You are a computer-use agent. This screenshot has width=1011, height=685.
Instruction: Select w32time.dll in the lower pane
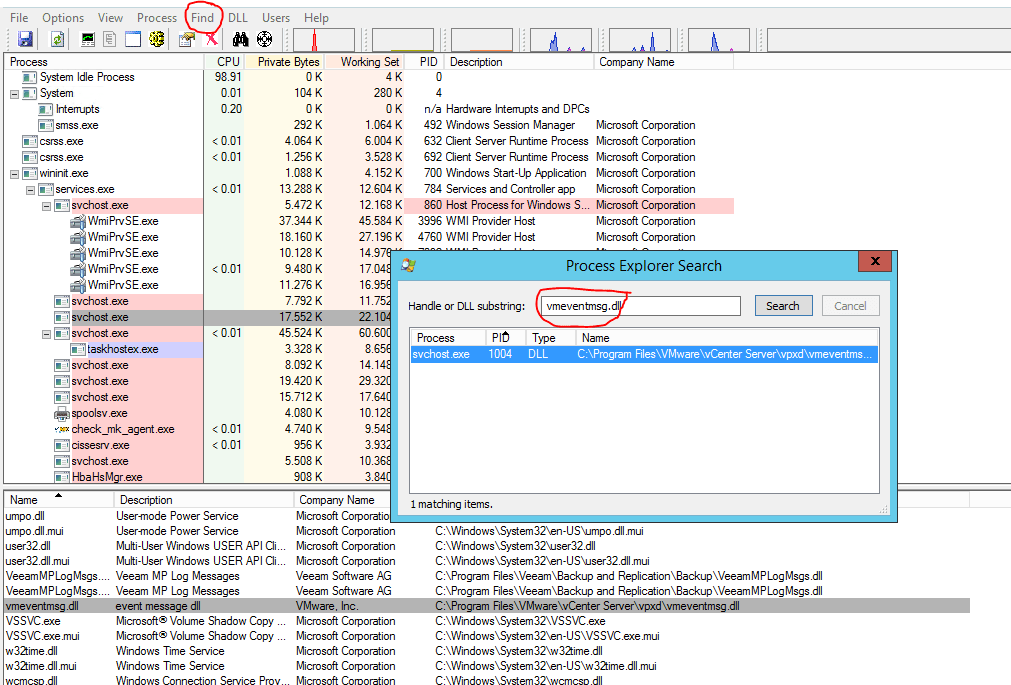[x=32, y=651]
